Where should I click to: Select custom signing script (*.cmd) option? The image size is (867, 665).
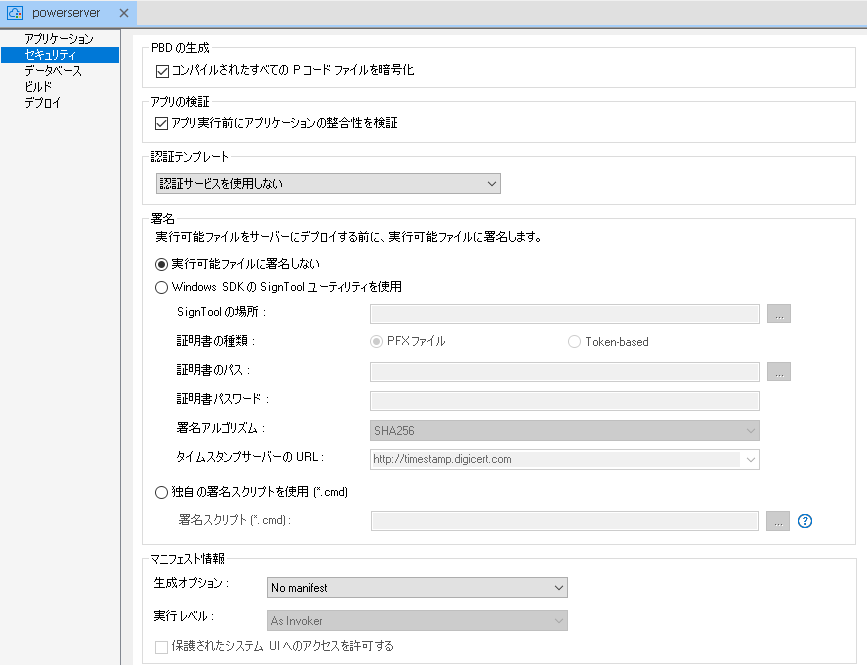coord(161,491)
